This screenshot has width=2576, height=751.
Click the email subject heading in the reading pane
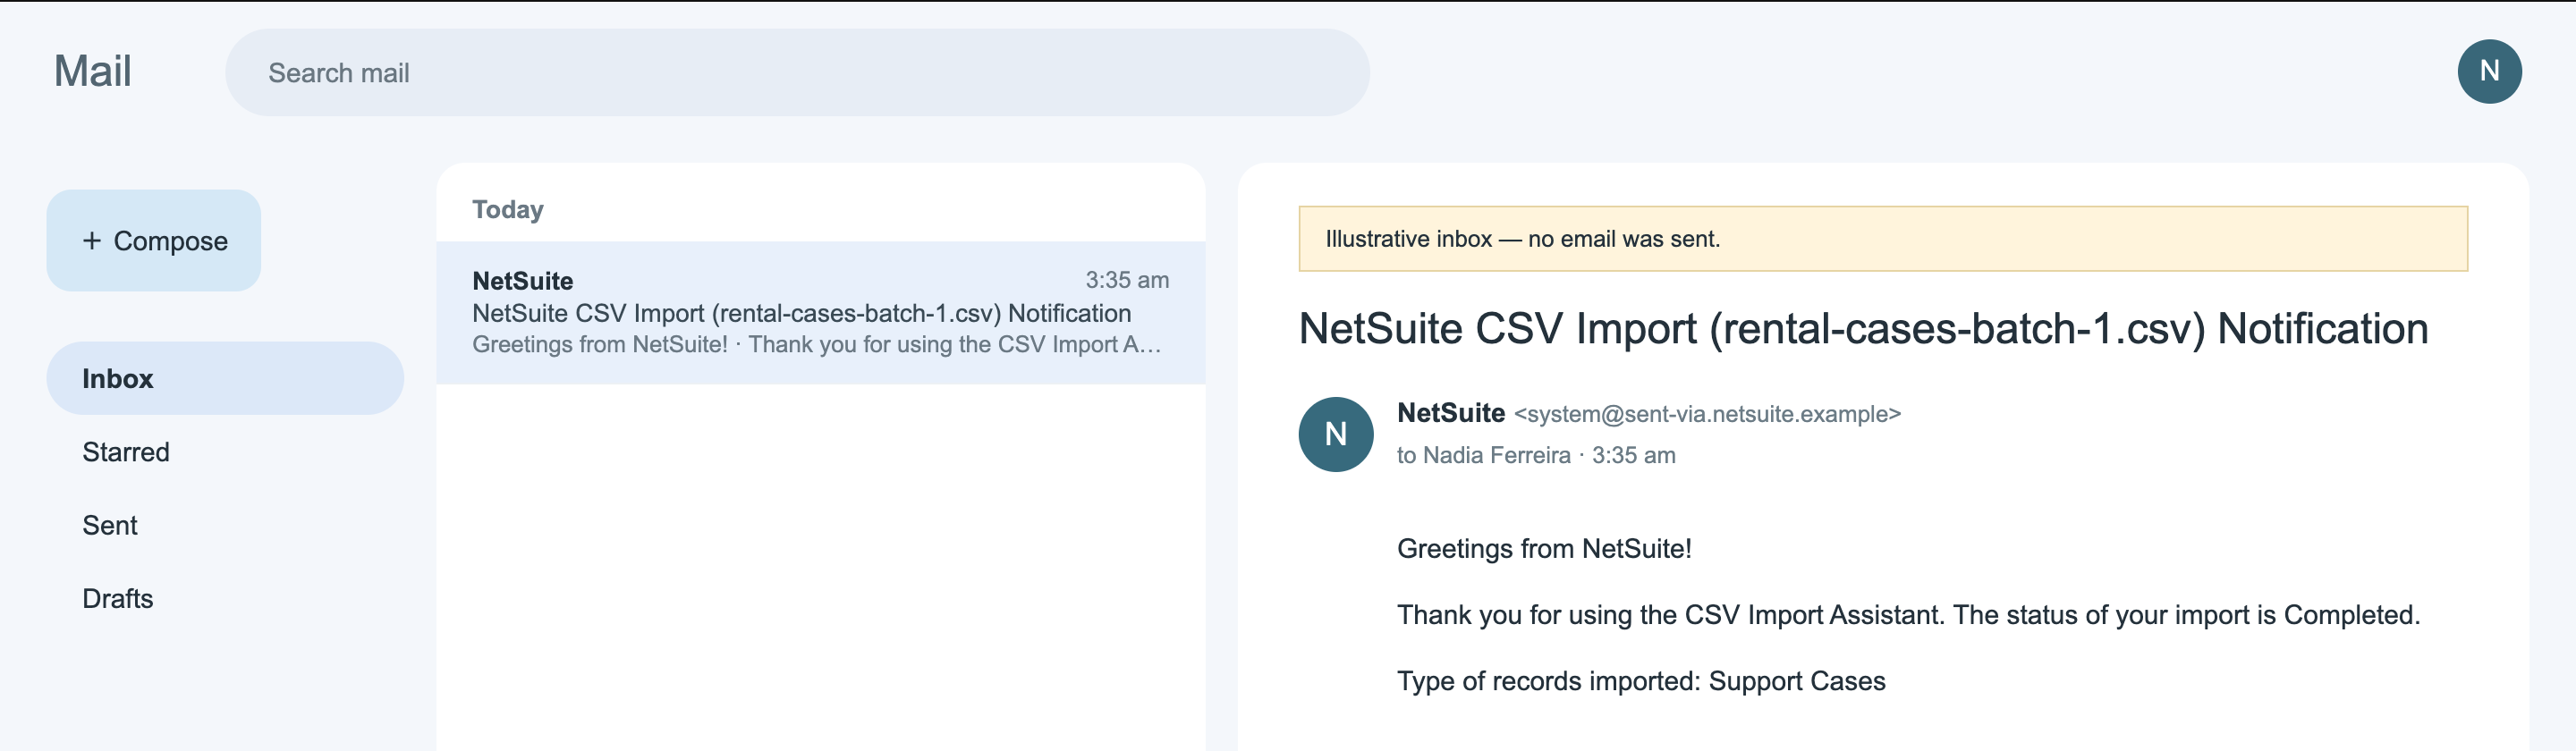pos(1862,328)
